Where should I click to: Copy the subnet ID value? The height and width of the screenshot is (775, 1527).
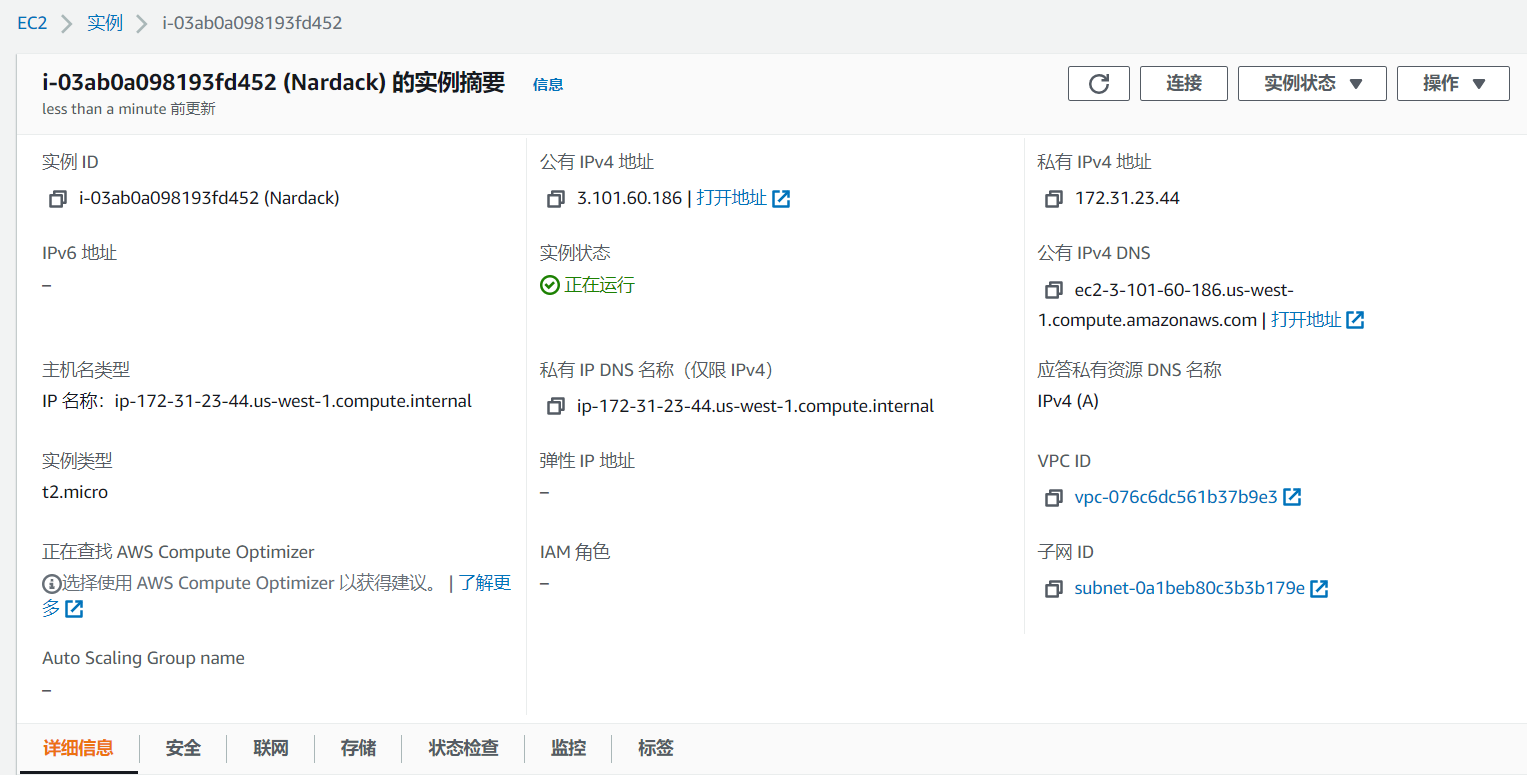pos(1053,589)
